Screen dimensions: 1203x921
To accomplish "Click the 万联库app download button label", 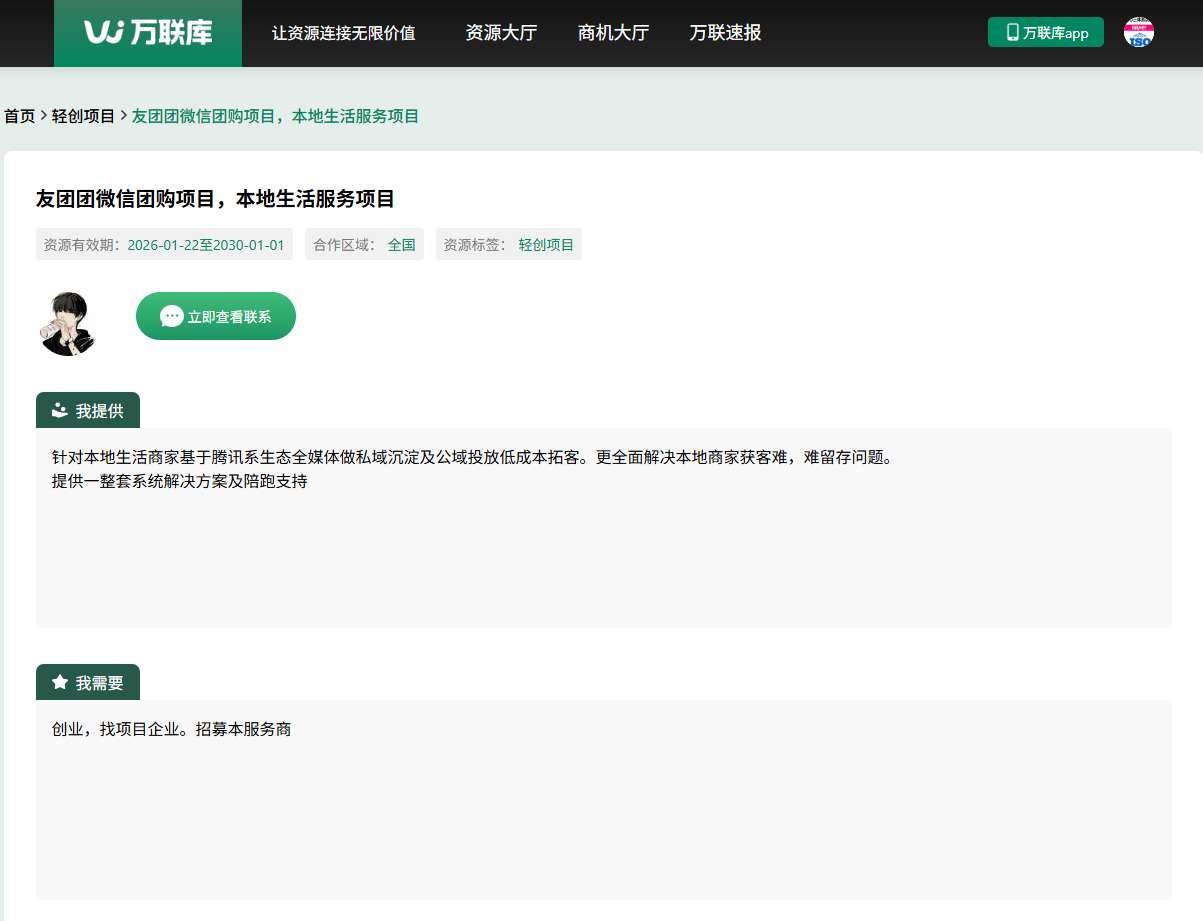I will click(1055, 33).
